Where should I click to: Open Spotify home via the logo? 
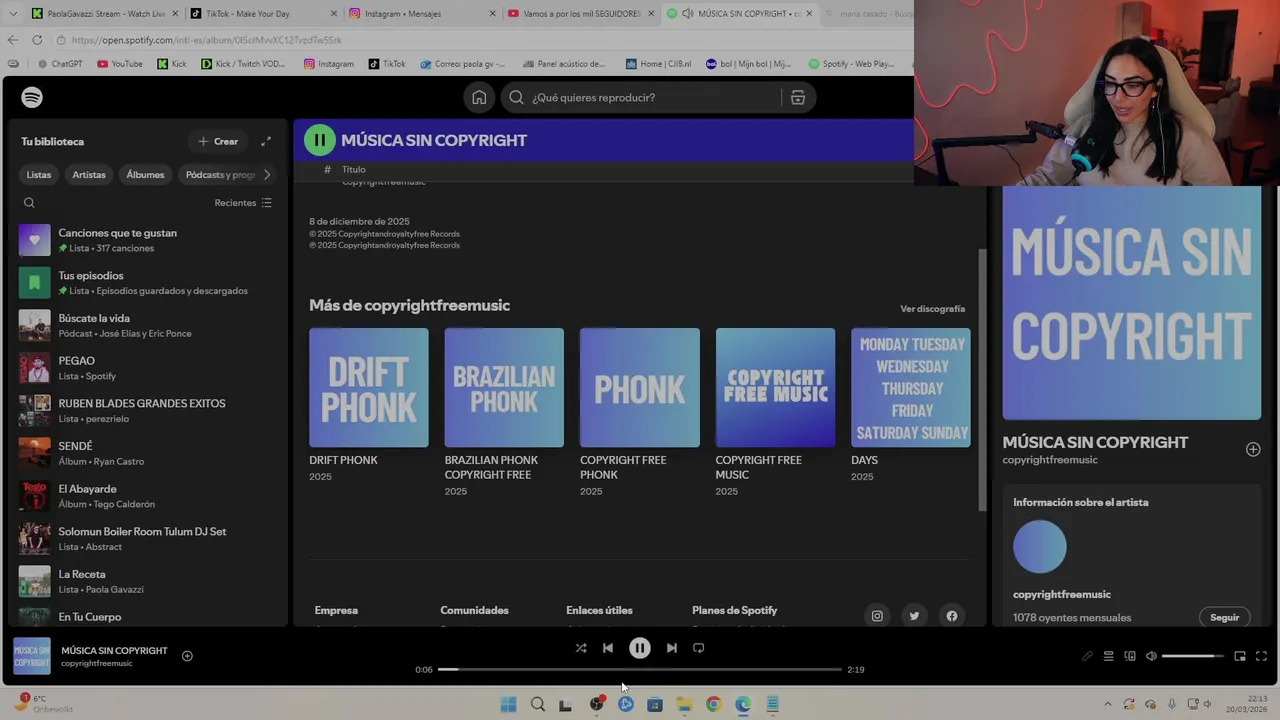32,97
